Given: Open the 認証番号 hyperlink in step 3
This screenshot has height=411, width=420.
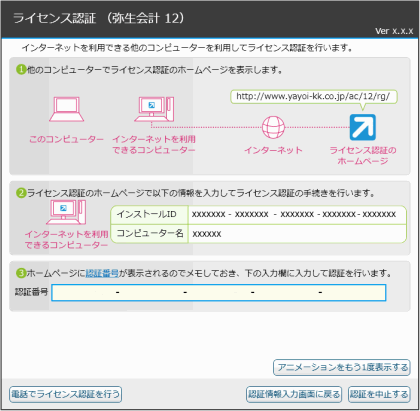Looking at the screenshot, I should point(102,273).
